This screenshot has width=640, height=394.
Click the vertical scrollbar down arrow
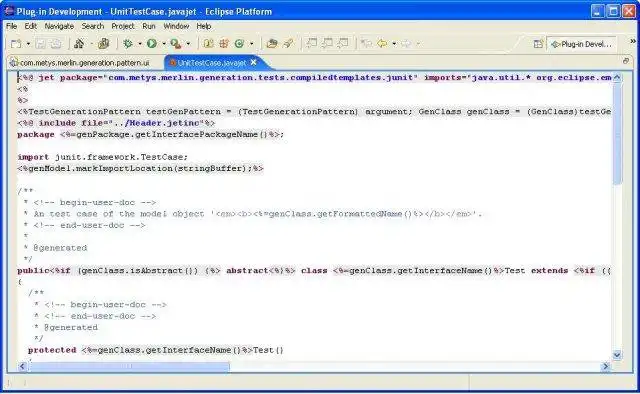(617, 355)
